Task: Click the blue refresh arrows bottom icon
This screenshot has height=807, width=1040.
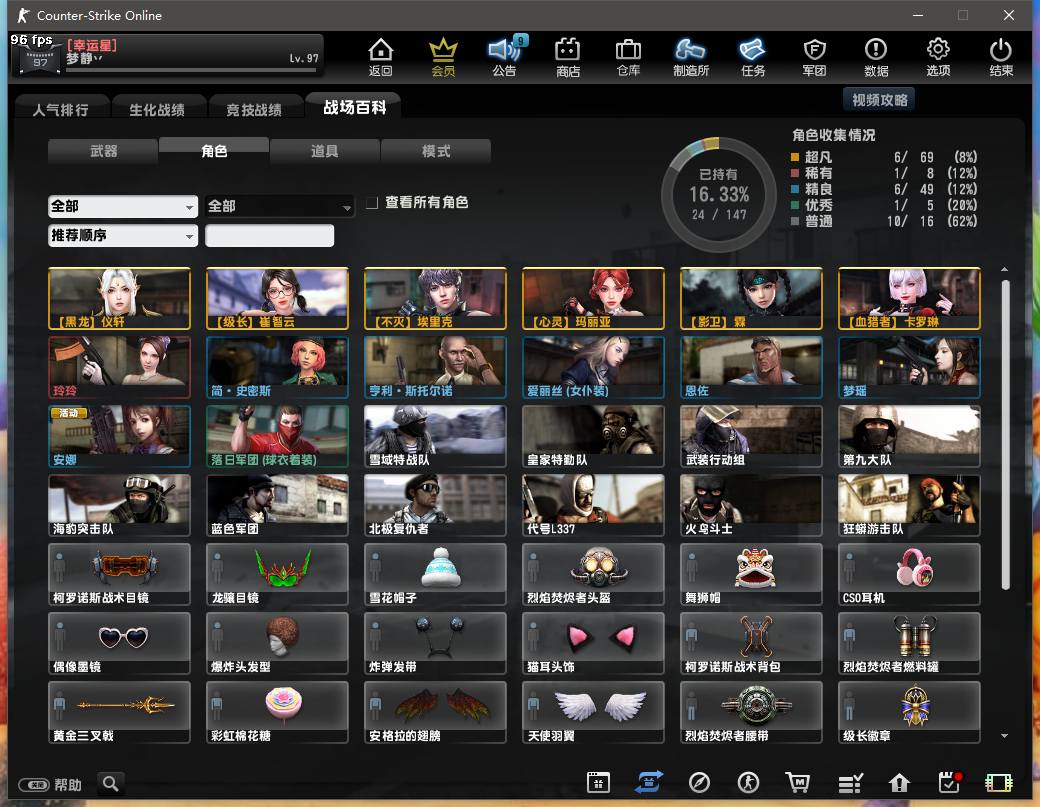Action: (x=649, y=782)
